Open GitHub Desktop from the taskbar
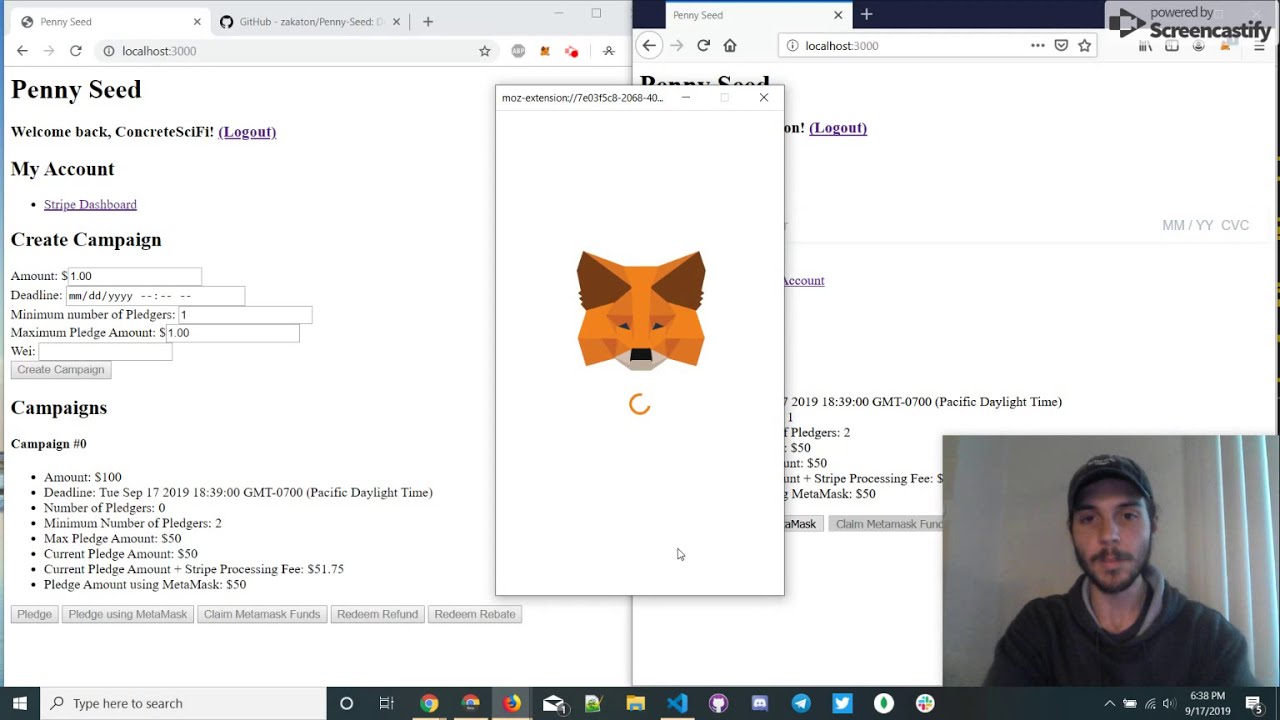1280x720 pixels. (718, 703)
